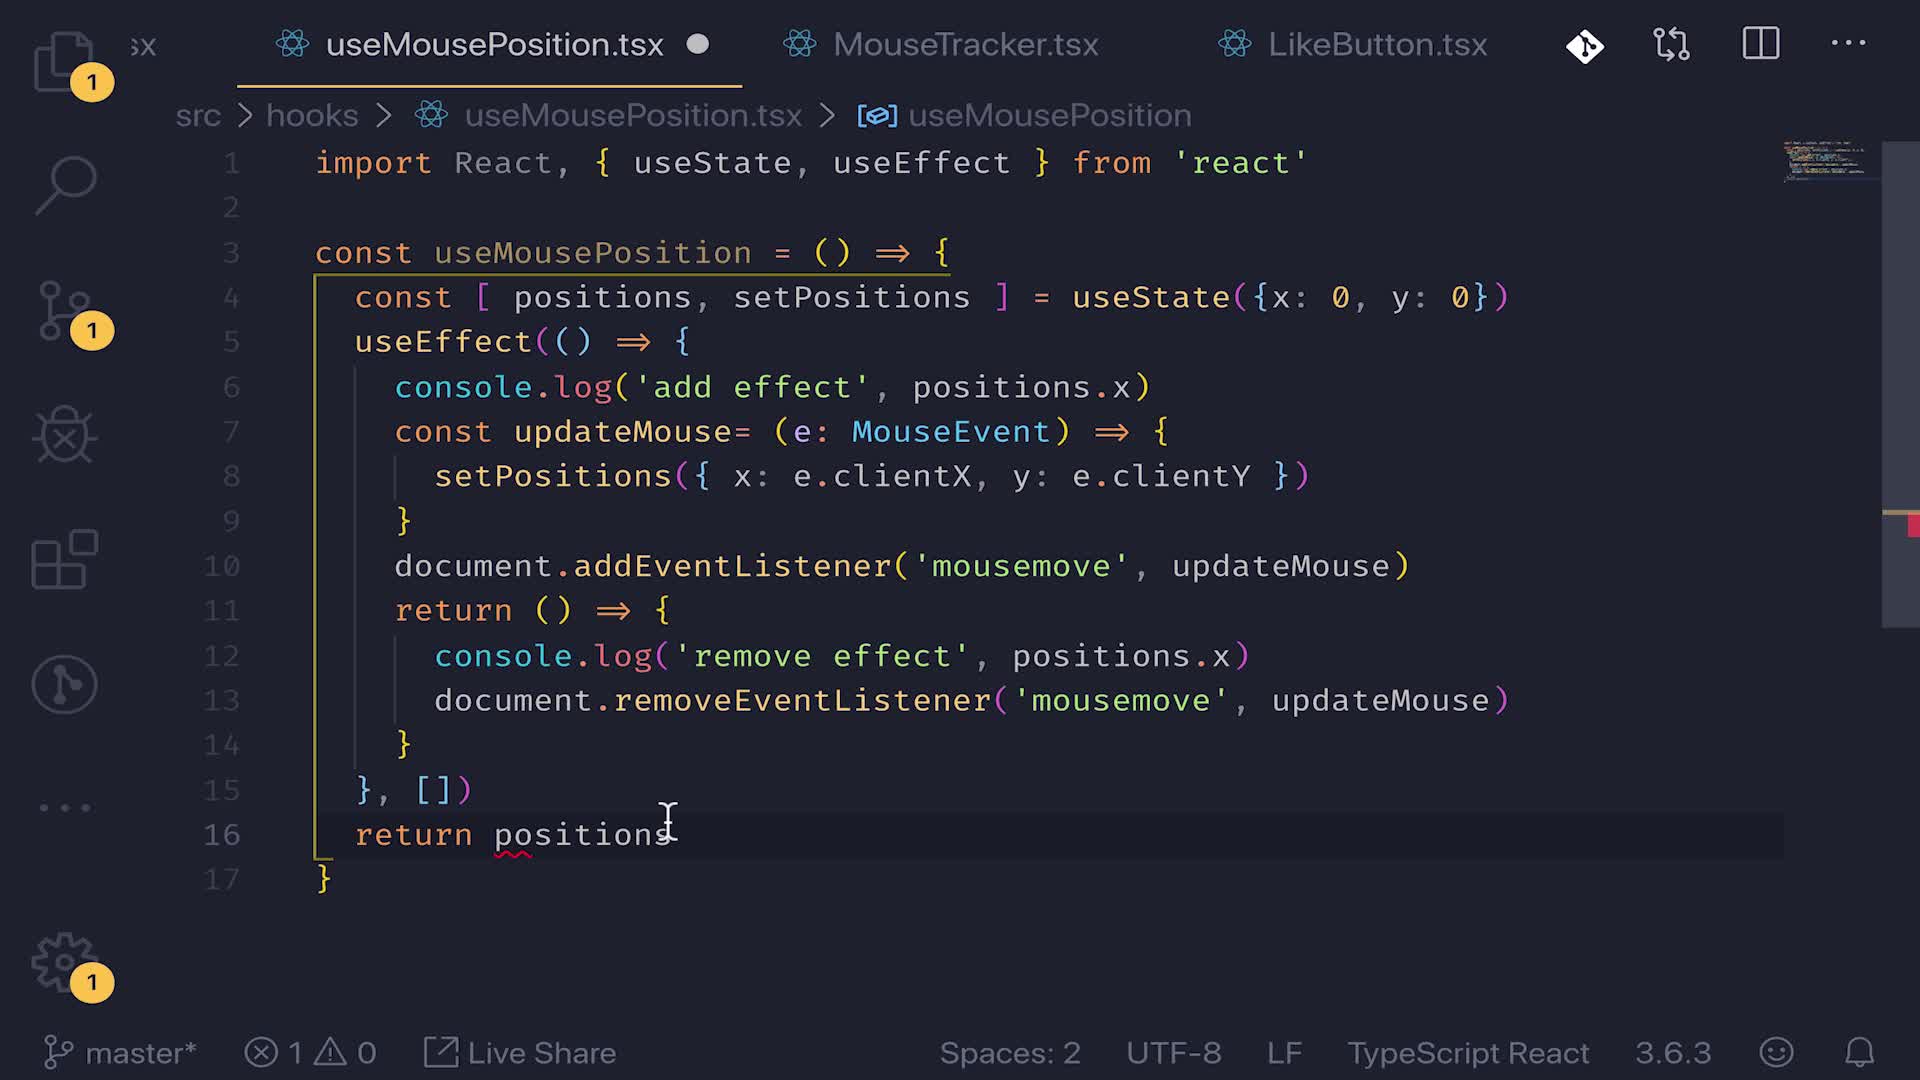The width and height of the screenshot is (1920, 1080).
Task: Open the Extensions view
Action: (64, 560)
